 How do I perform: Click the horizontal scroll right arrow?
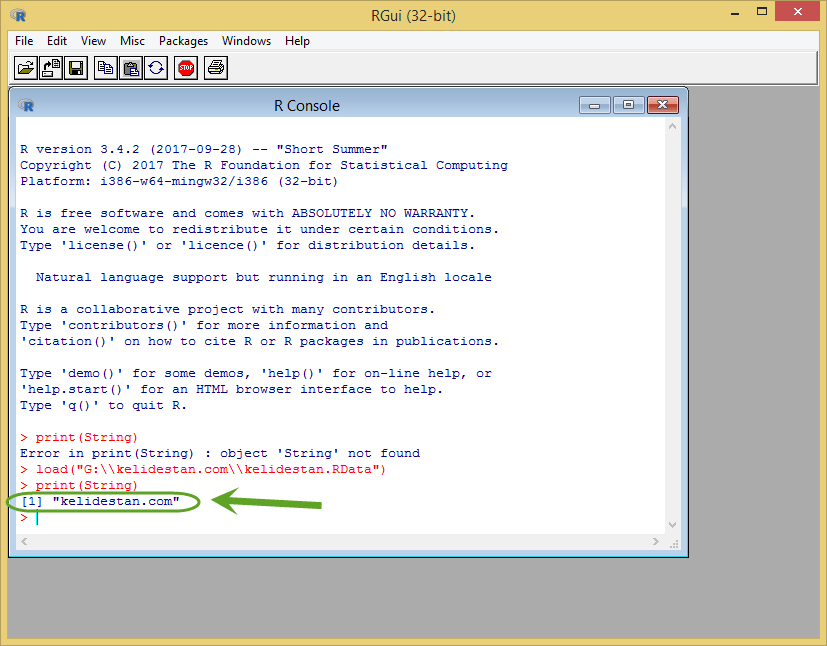[656, 542]
